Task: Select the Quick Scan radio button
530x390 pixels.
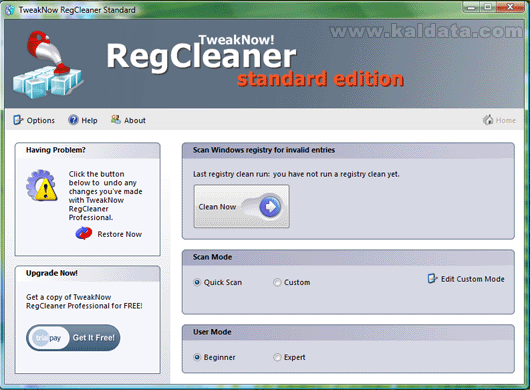Action: click(197, 282)
